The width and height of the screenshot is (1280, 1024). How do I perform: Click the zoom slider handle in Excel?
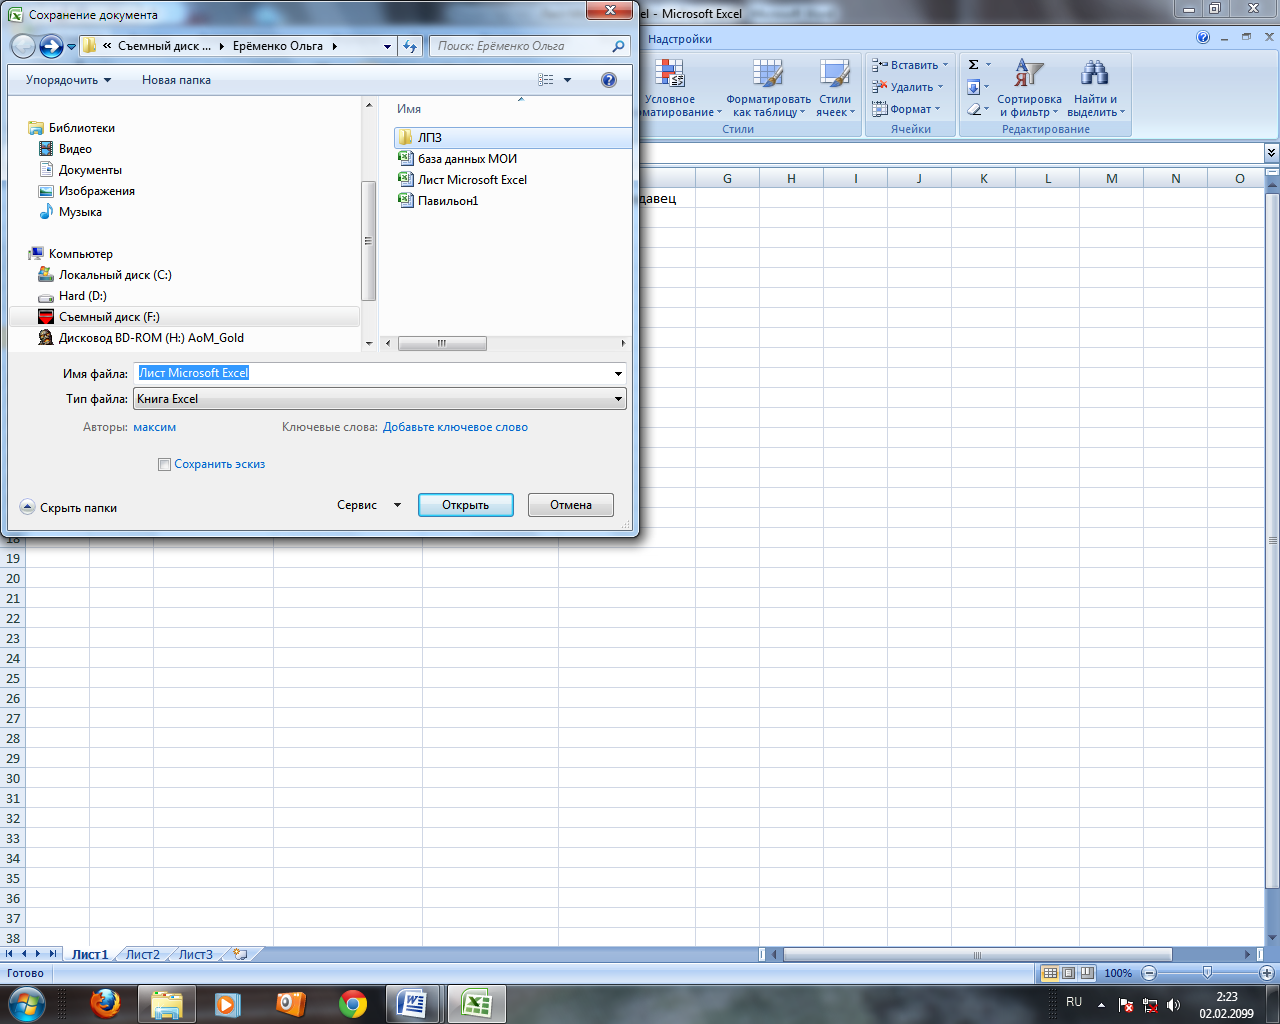[x=1207, y=973]
